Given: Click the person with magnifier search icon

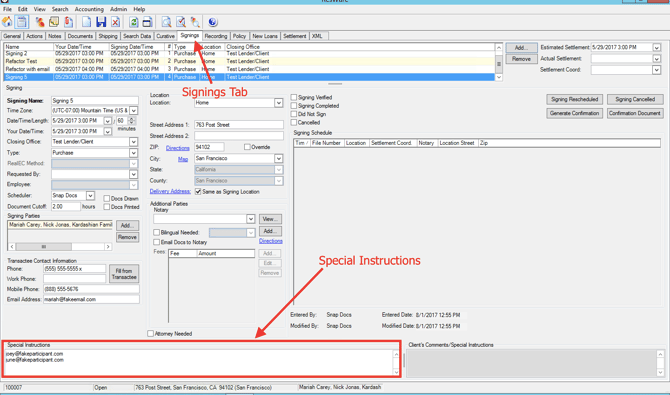Looking at the screenshot, I should [195, 22].
